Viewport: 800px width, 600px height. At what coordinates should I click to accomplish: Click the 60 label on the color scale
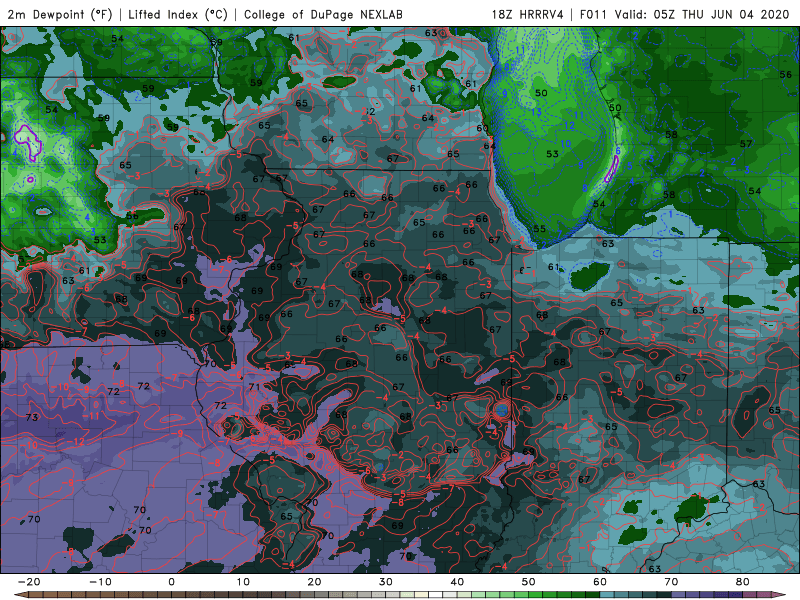[x=600, y=582]
